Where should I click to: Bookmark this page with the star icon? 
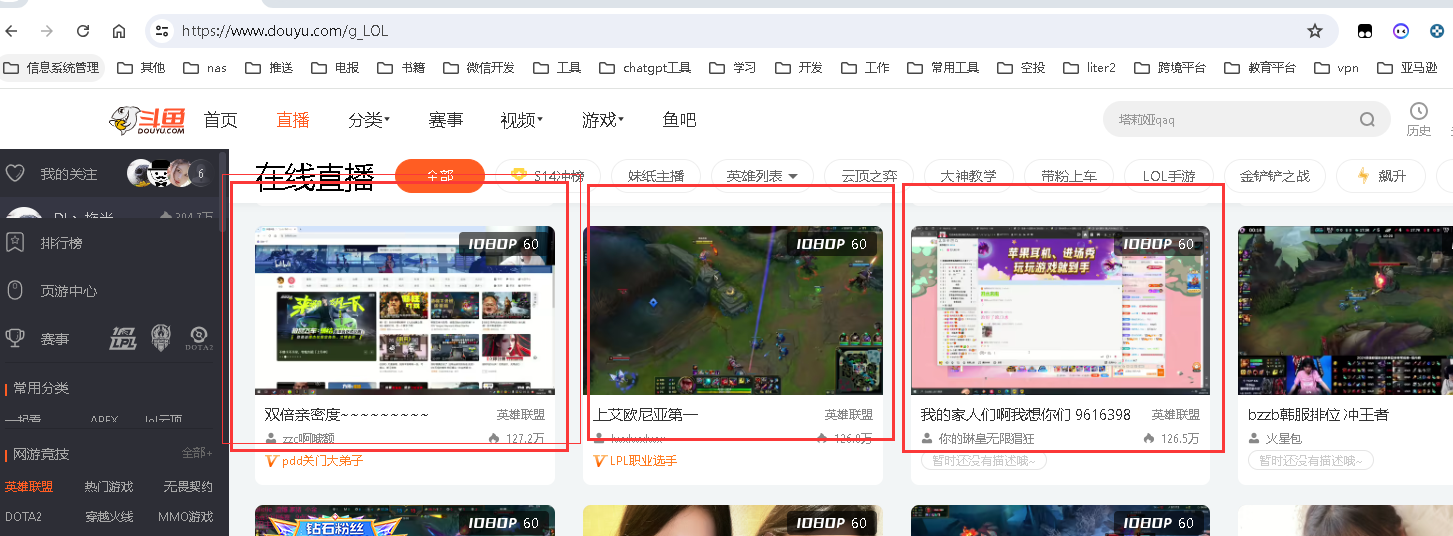point(1314,31)
